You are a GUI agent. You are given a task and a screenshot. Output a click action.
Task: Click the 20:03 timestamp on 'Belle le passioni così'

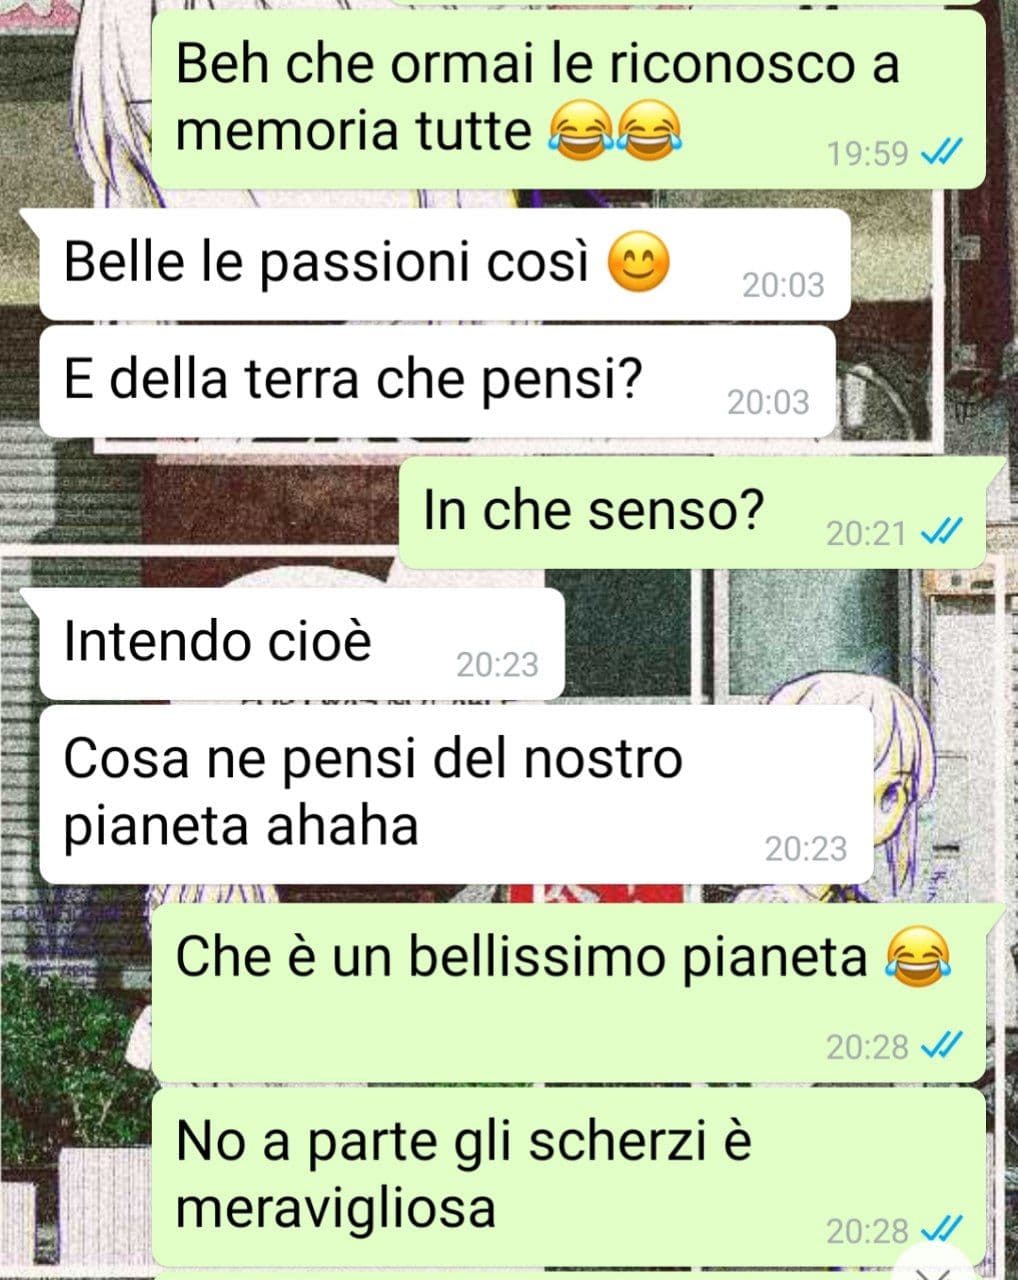point(783,285)
